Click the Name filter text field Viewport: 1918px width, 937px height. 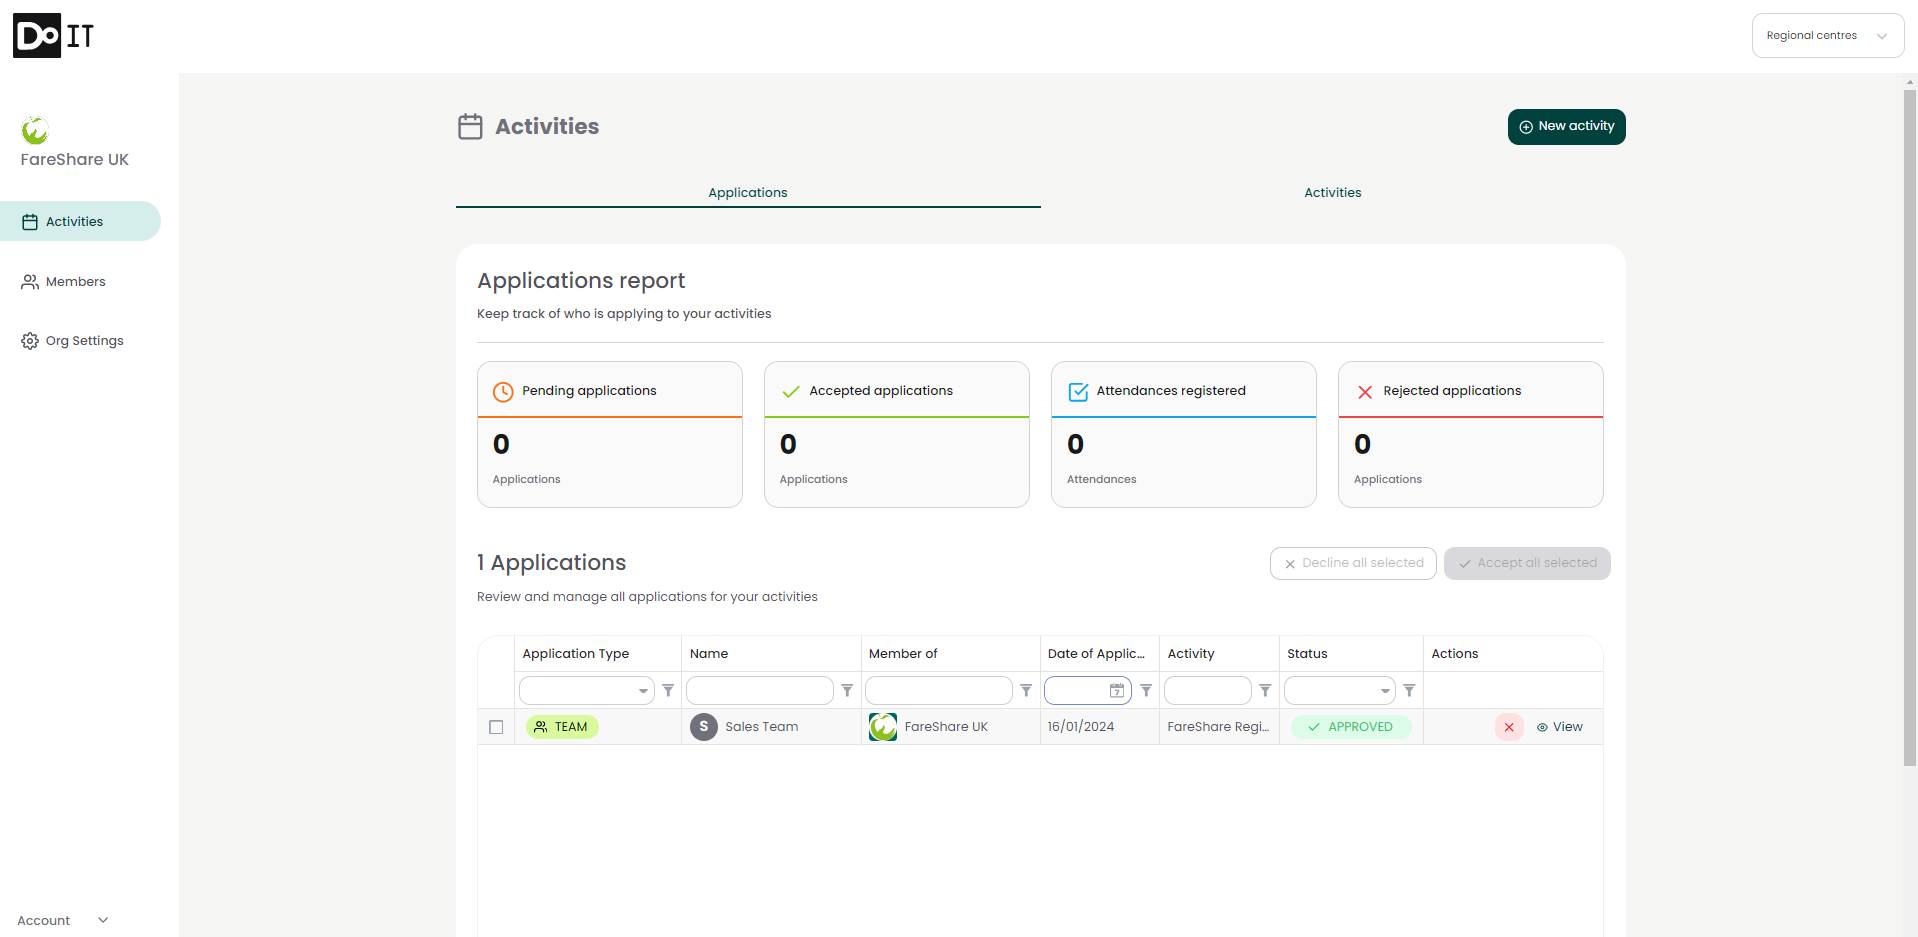[x=759, y=691]
